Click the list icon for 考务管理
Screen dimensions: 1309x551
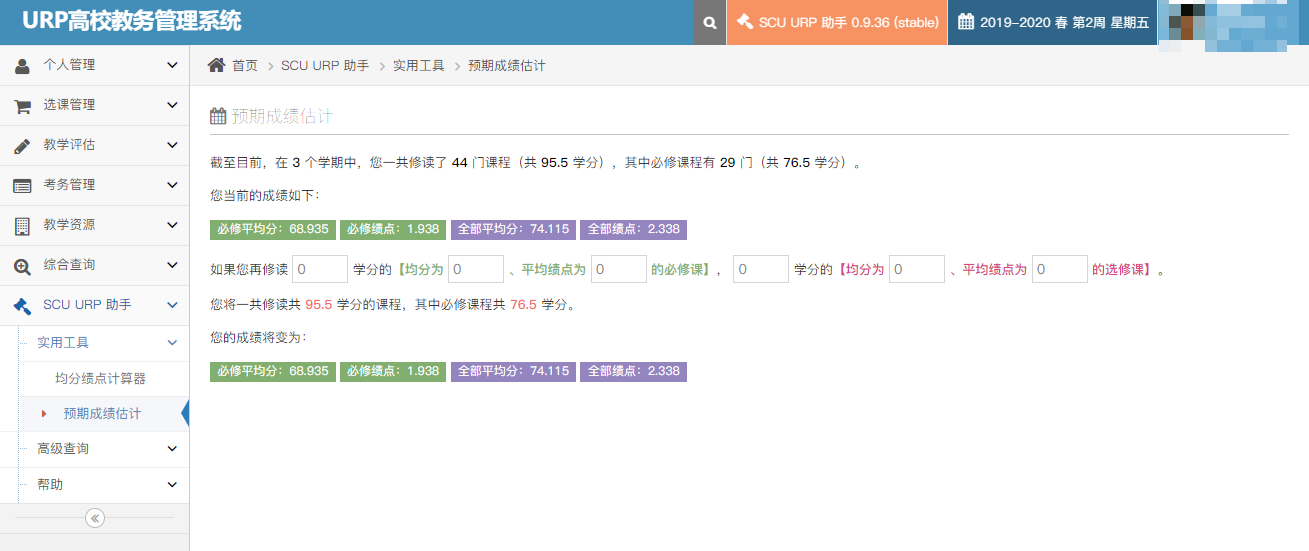coord(22,185)
